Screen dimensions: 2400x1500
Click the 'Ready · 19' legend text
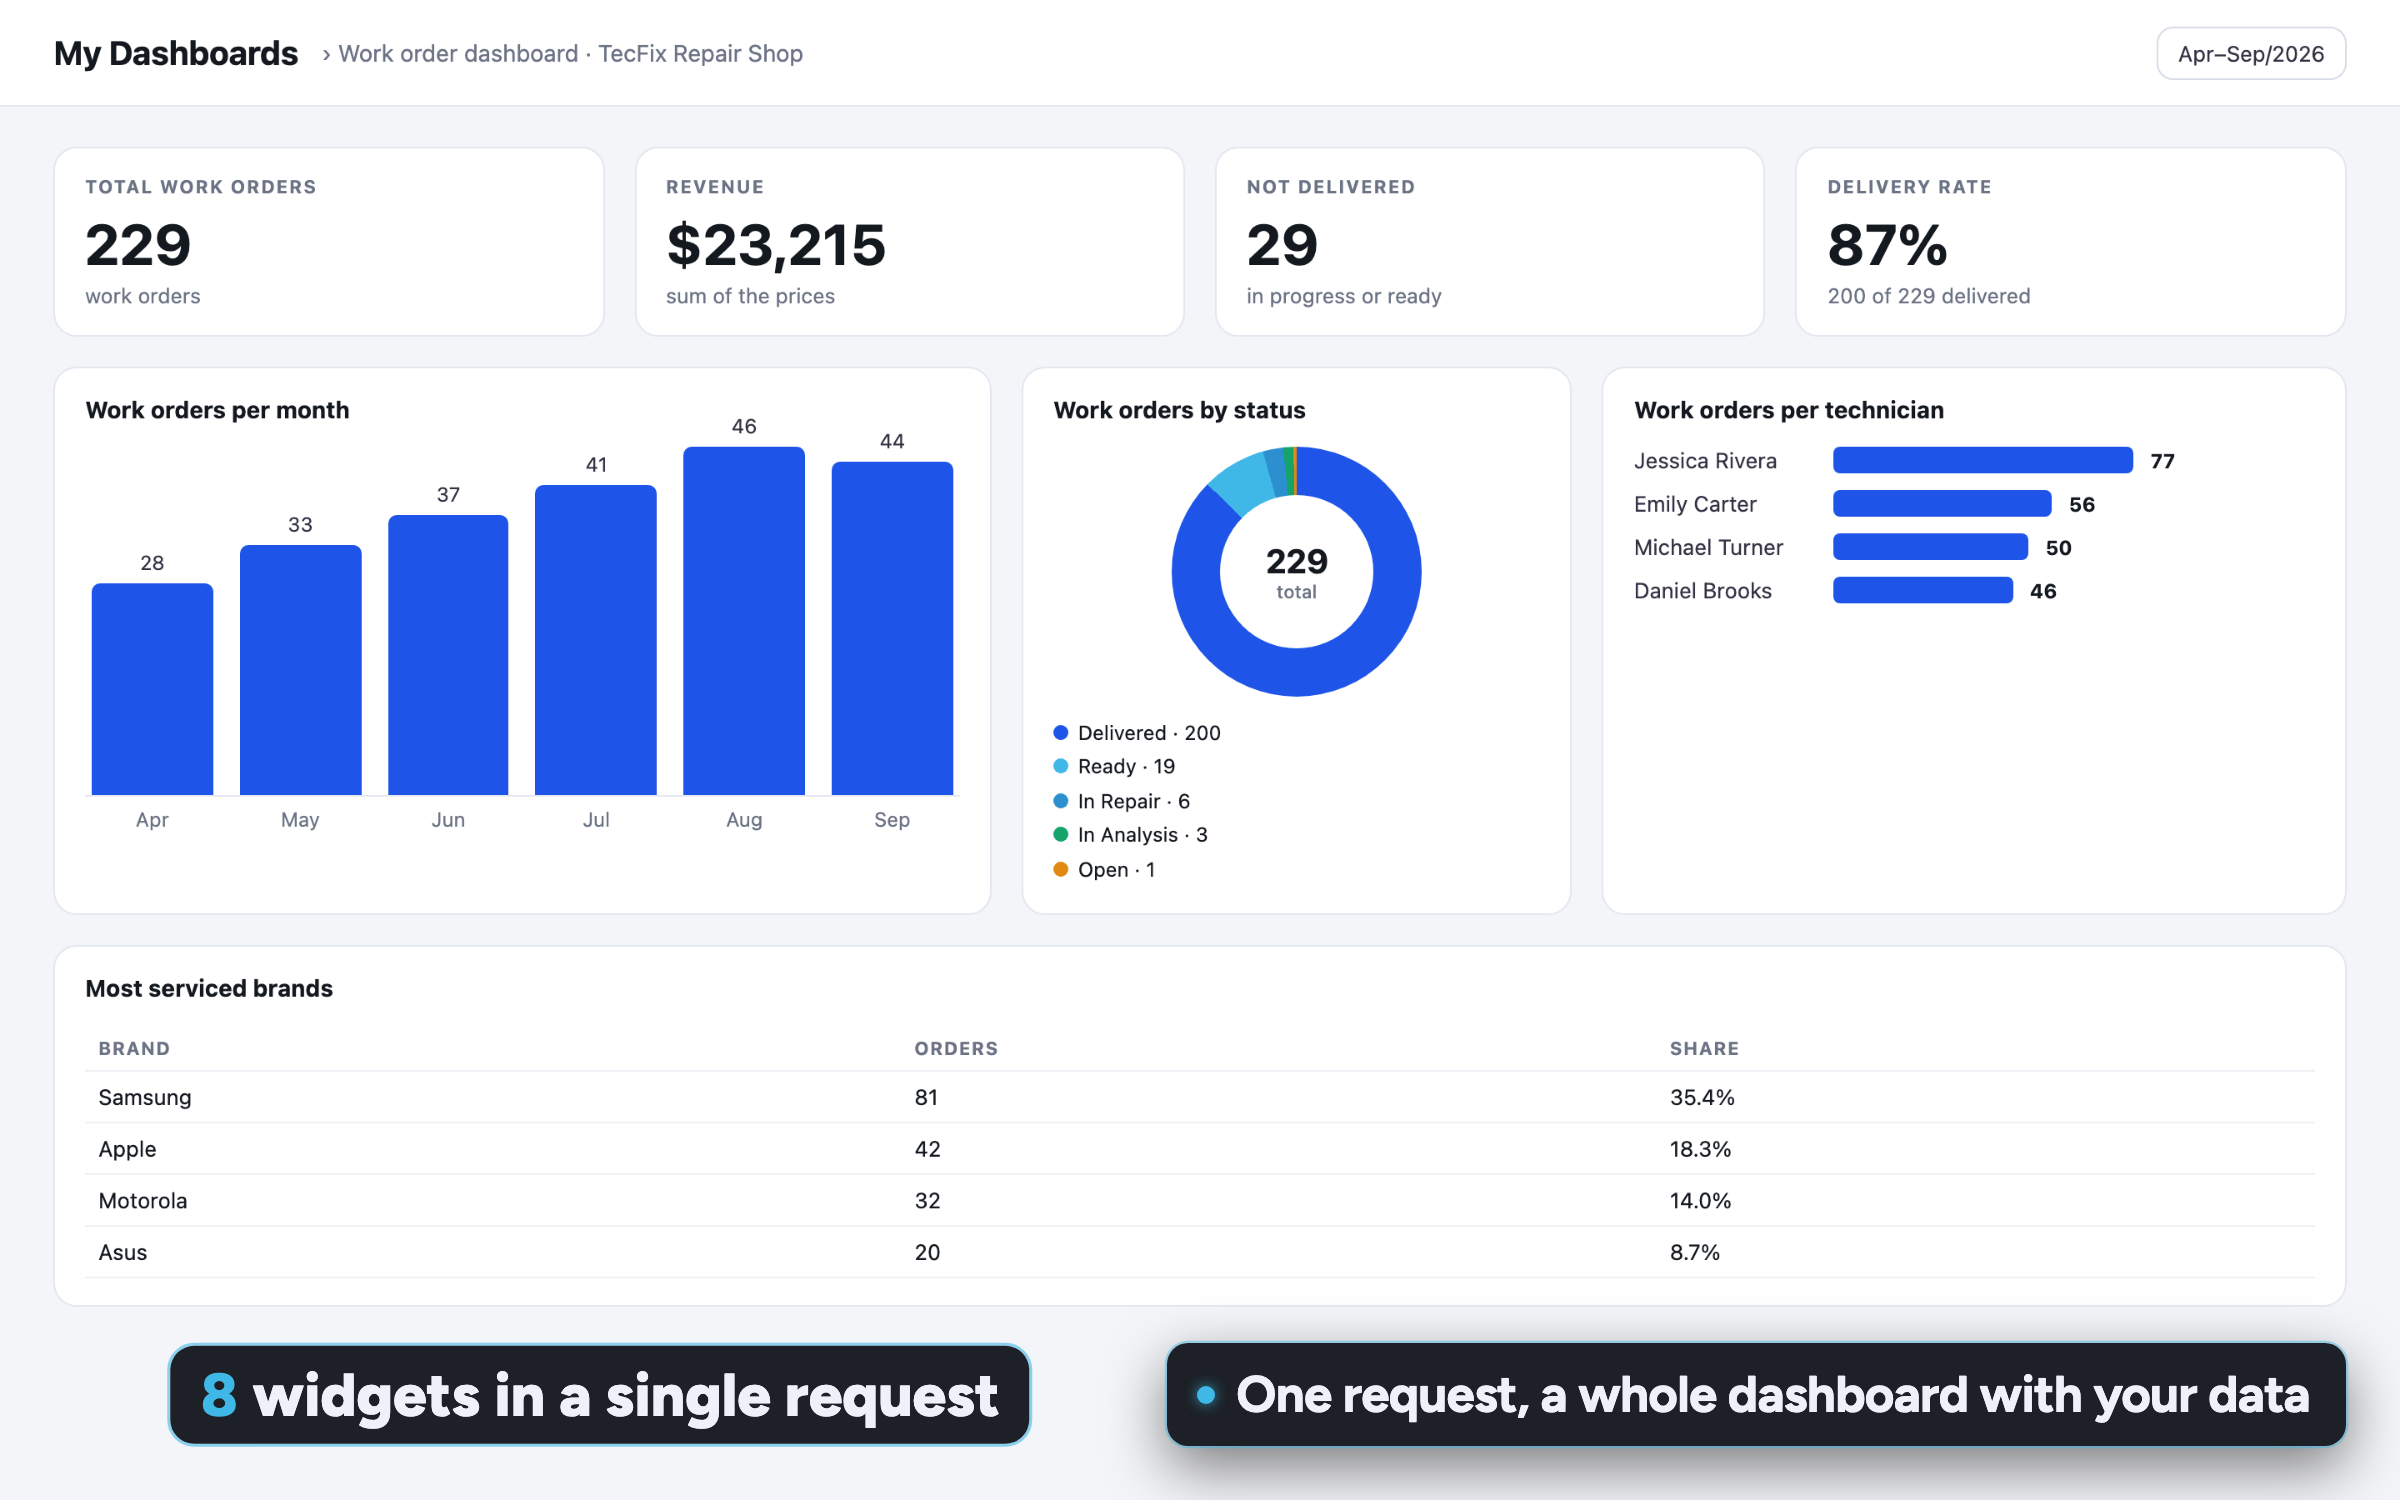1126,766
